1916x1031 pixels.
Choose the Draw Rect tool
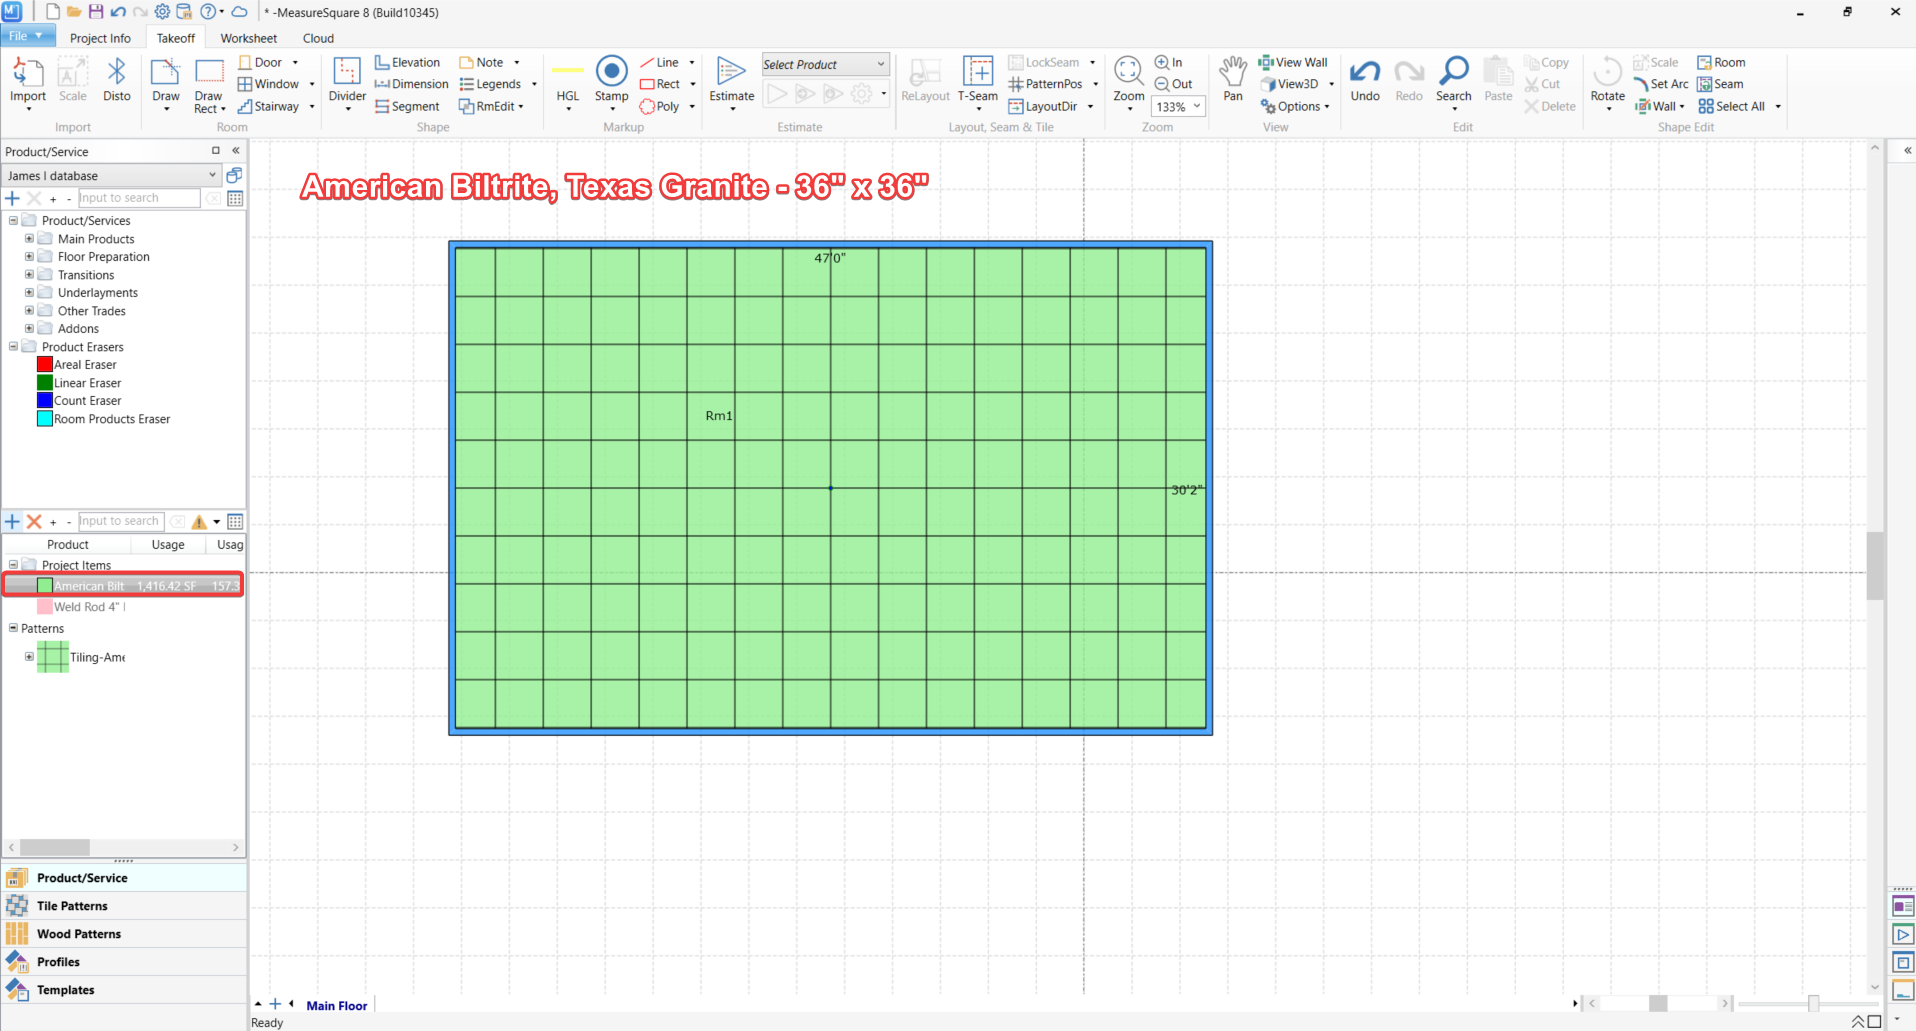point(209,85)
